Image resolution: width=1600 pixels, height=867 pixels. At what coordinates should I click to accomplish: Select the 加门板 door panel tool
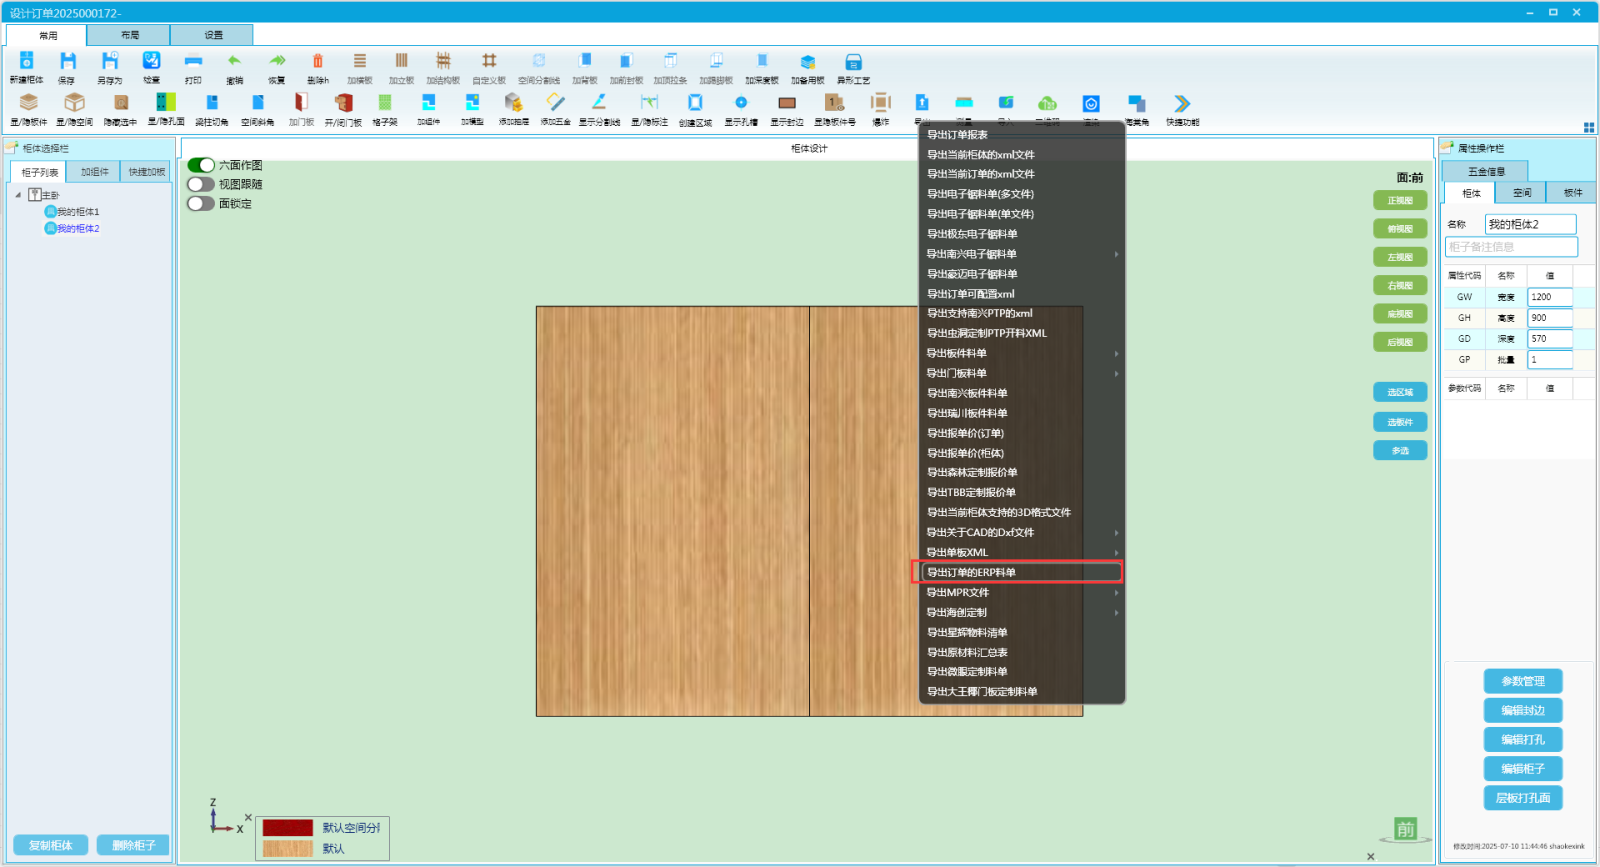(x=301, y=103)
